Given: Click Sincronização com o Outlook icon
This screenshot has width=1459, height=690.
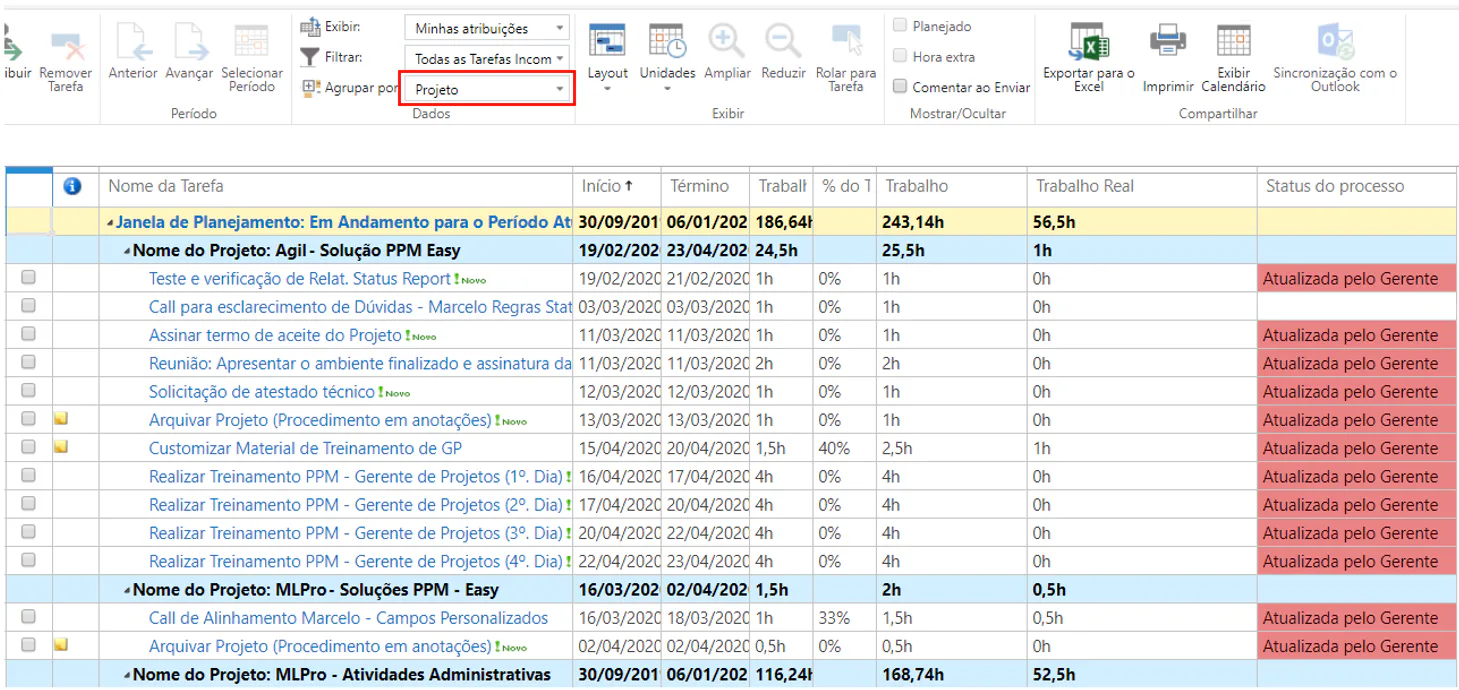Looking at the screenshot, I should [1335, 42].
